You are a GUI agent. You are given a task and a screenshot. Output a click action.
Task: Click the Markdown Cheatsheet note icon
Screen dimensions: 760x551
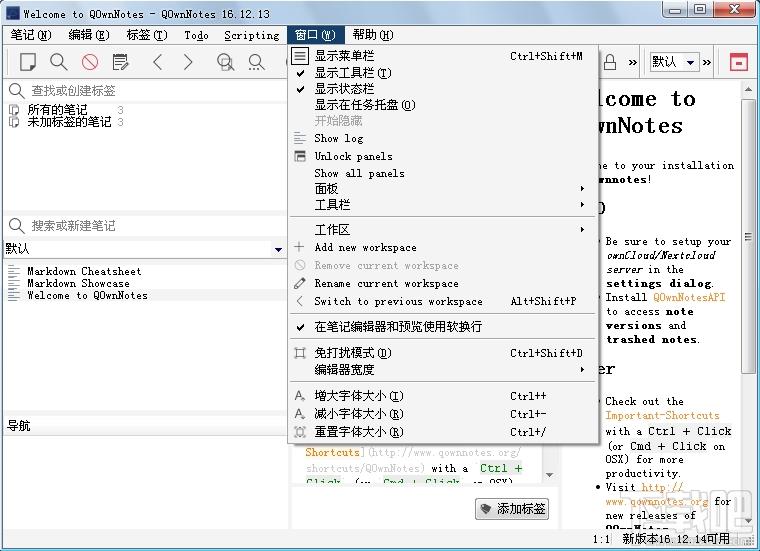click(14, 271)
